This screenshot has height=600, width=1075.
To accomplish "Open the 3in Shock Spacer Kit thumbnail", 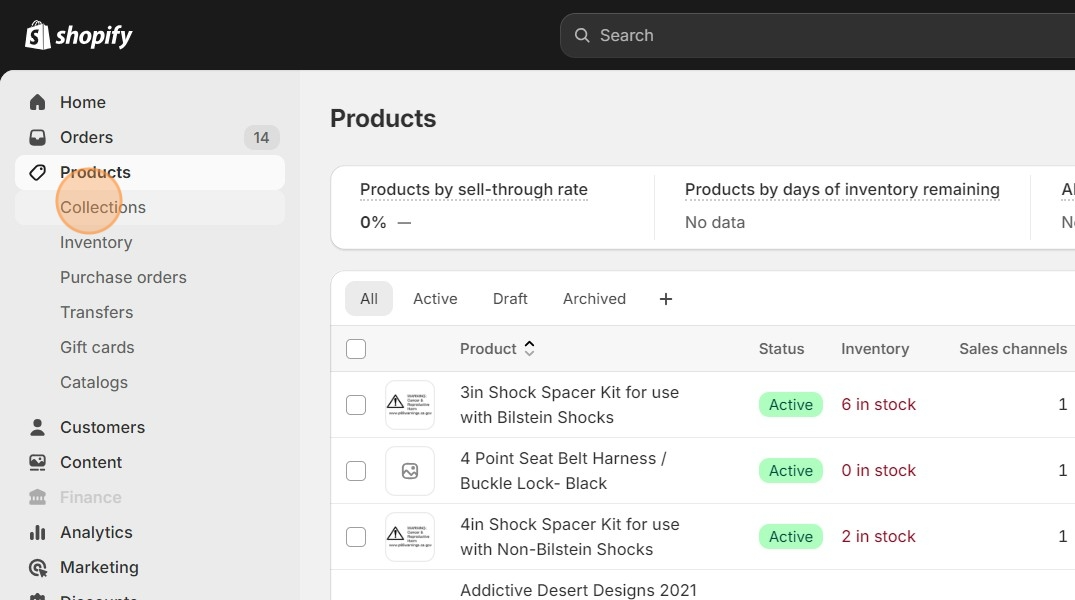I will tap(410, 405).
